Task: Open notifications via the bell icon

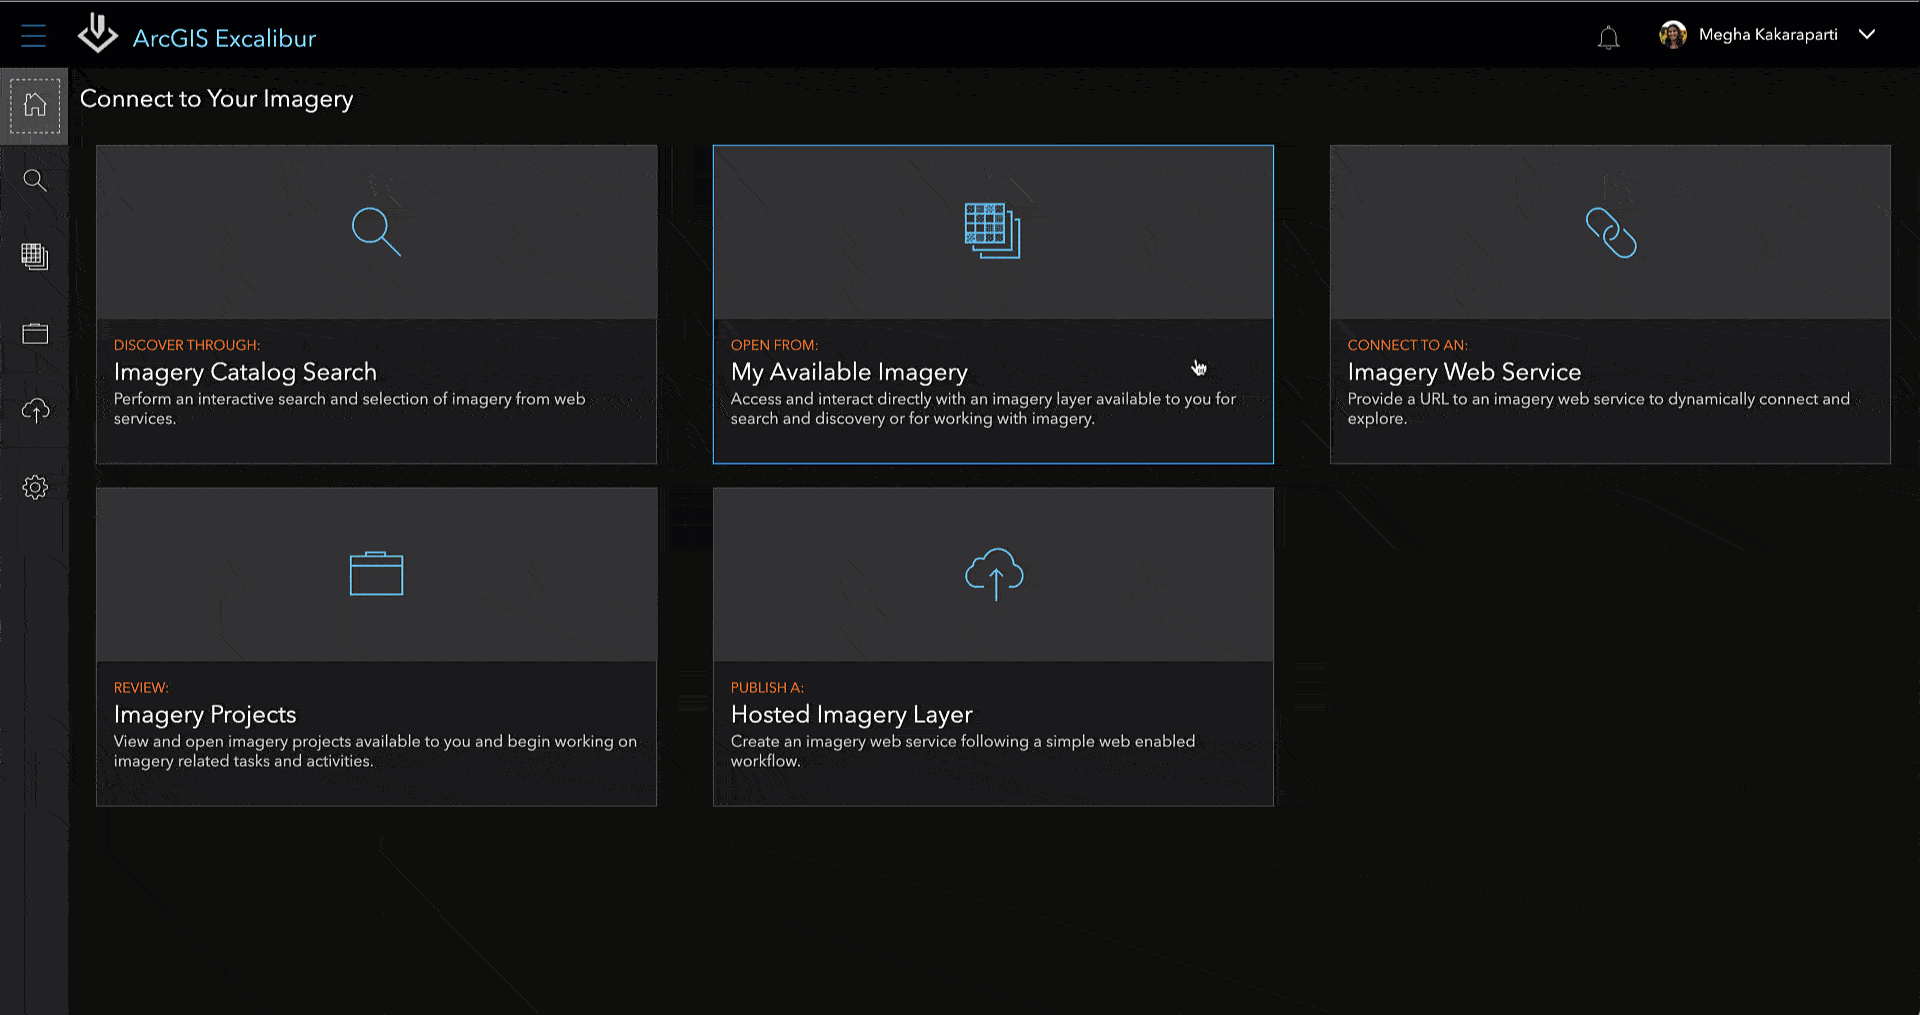Action: click(x=1609, y=36)
